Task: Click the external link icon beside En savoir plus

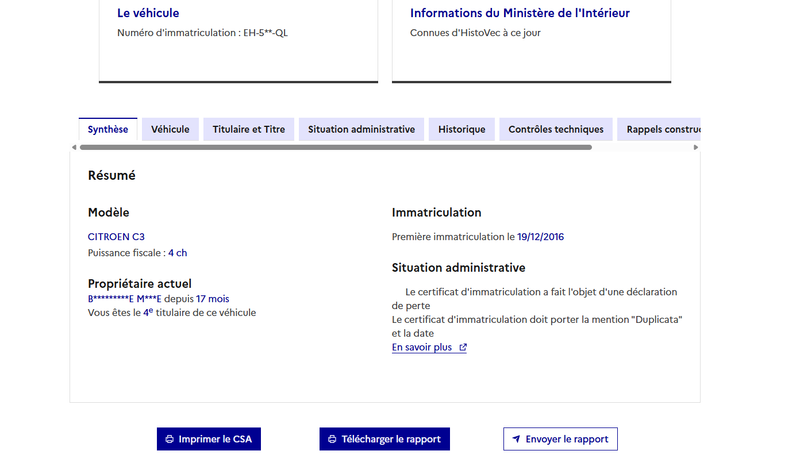Action: tap(463, 347)
